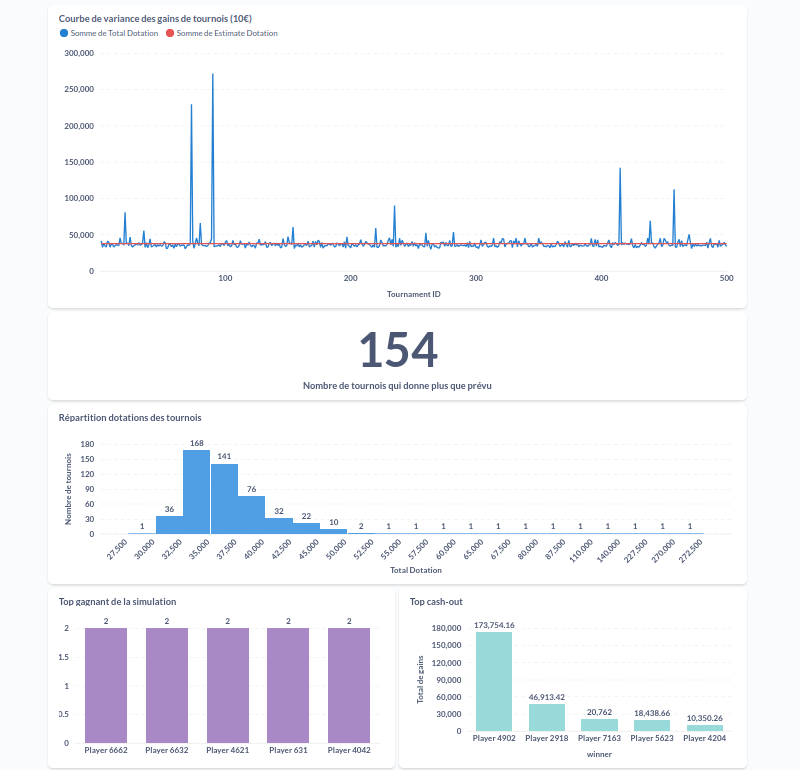The width and height of the screenshot is (800, 770).
Task: Click the 18,438.66 value label
Action: [652, 713]
